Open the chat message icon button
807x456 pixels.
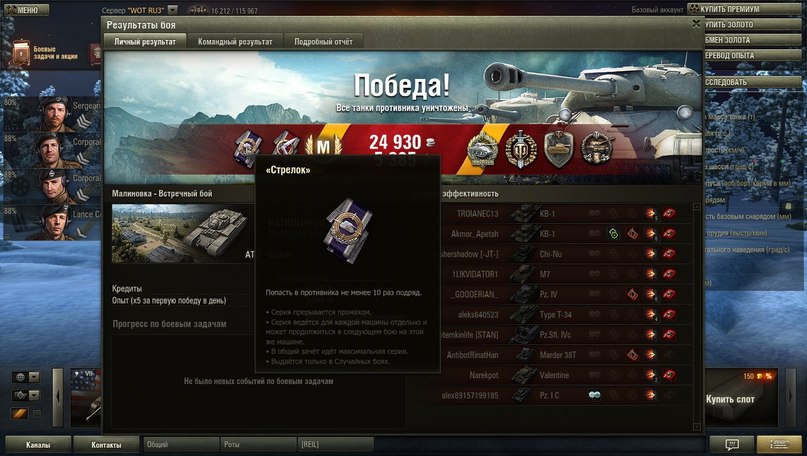pos(731,444)
